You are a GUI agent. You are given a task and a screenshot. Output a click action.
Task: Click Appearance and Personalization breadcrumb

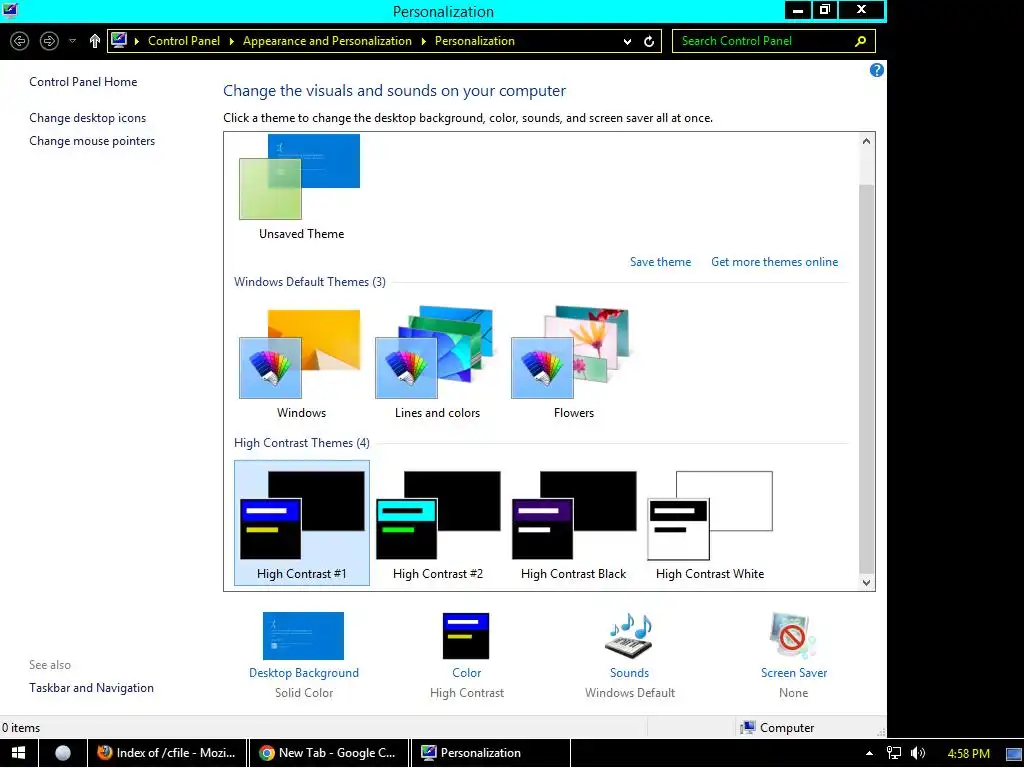pos(327,41)
